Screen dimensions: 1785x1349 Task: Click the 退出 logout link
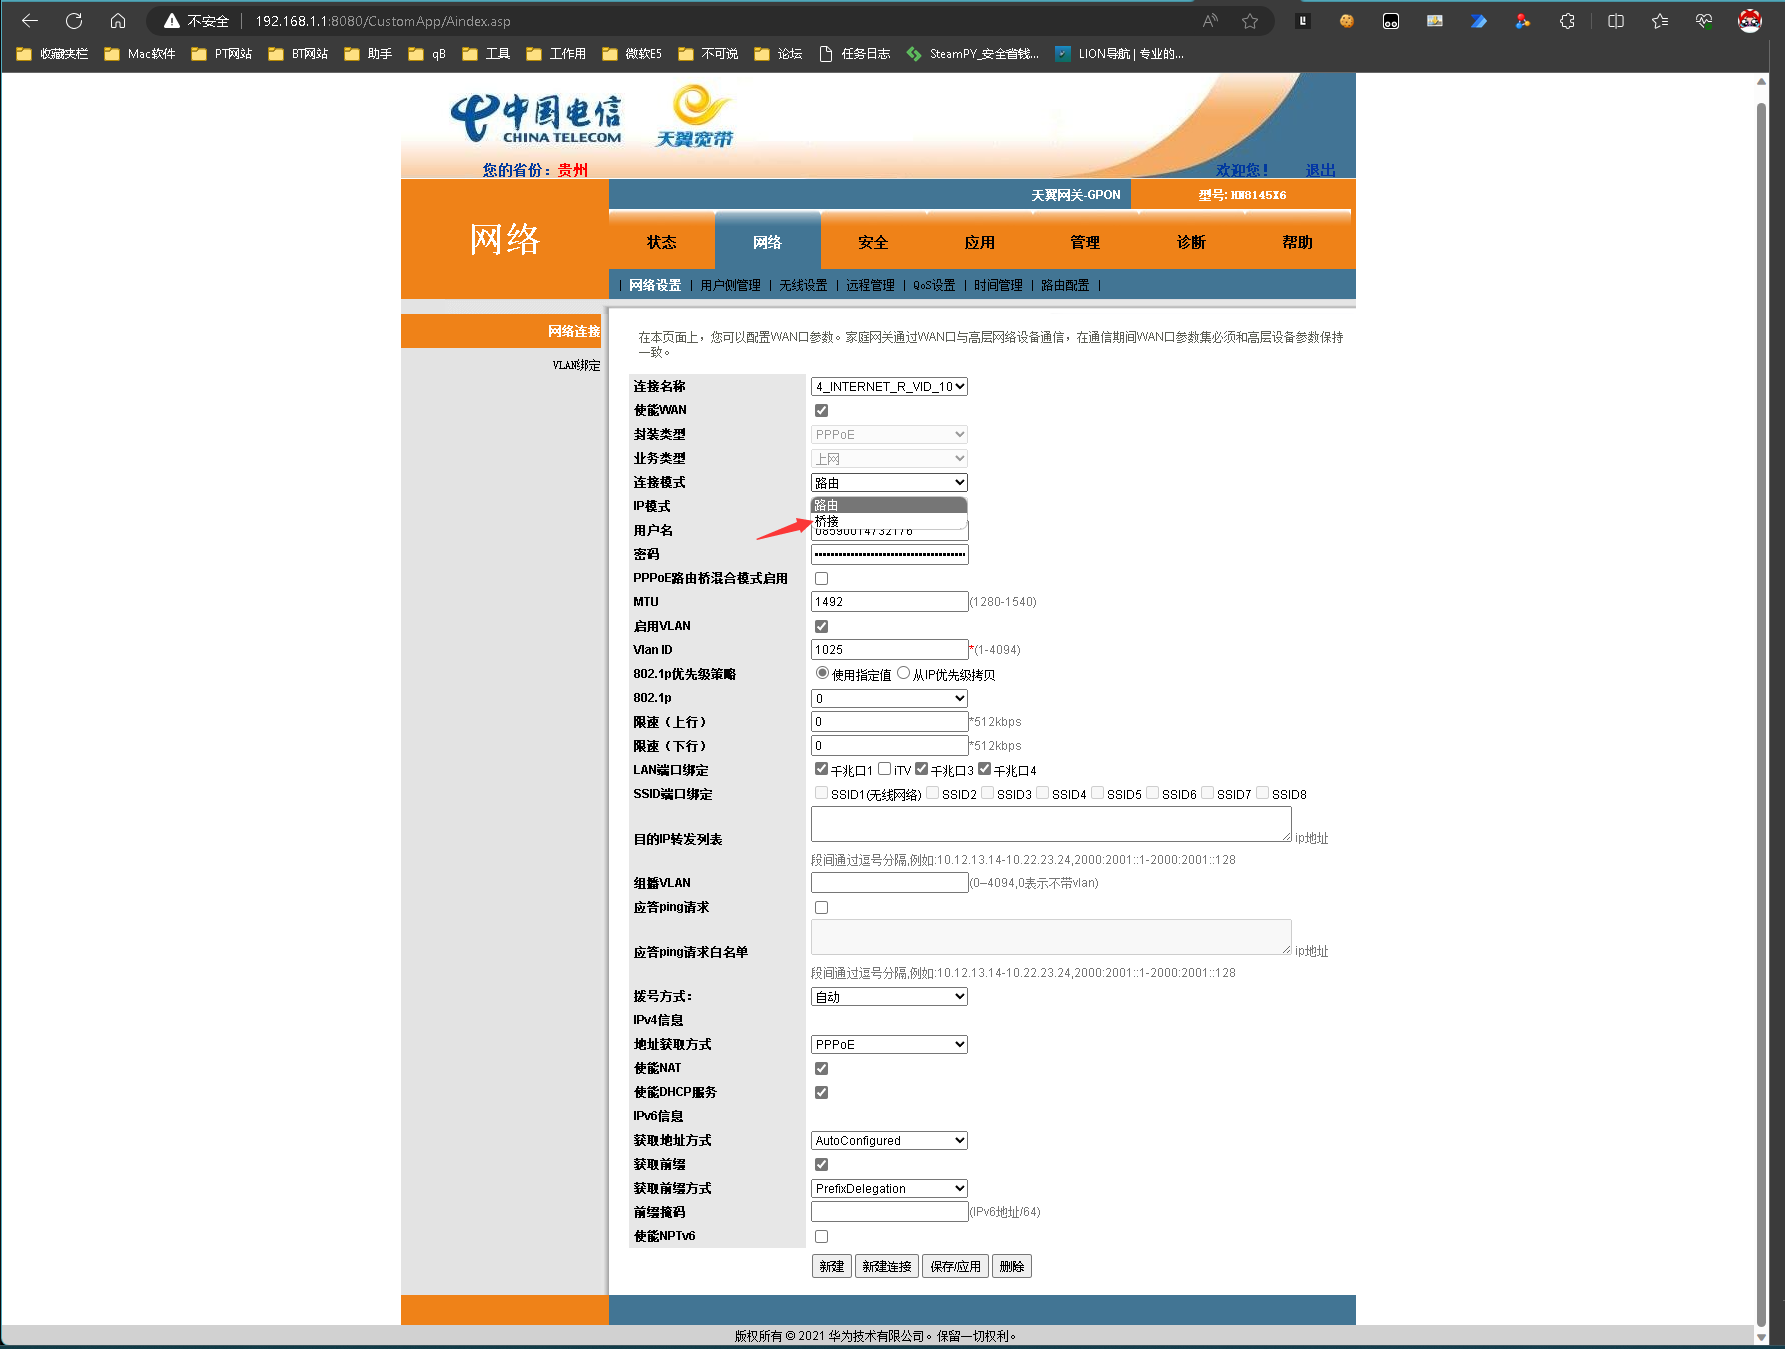coord(1320,170)
